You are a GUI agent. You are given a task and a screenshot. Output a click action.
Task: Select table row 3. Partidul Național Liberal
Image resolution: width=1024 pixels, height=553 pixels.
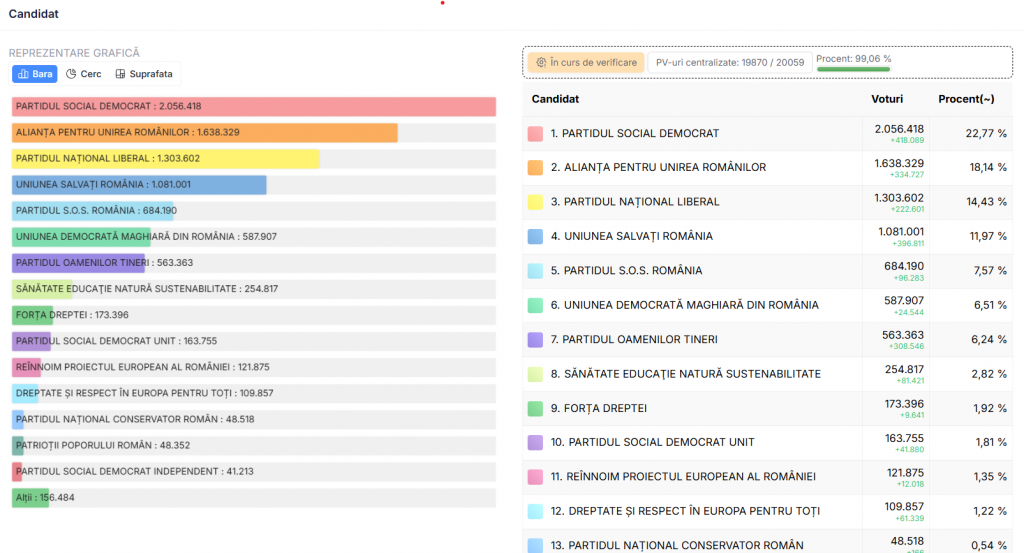[767, 202]
